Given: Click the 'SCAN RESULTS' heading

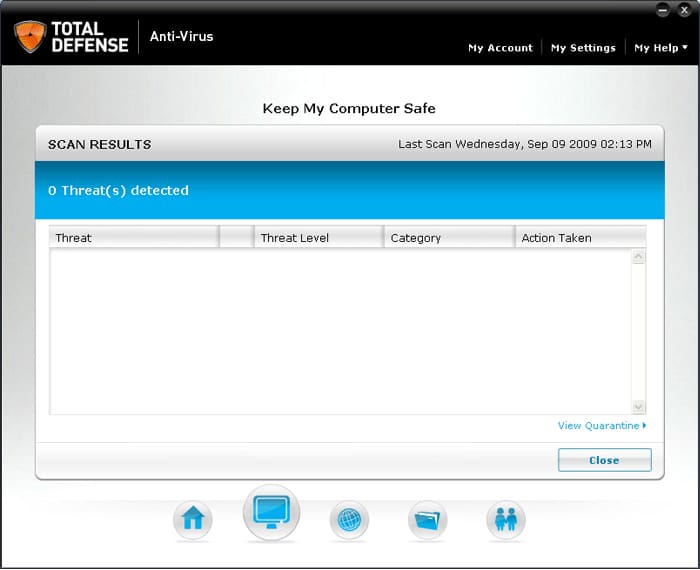Looking at the screenshot, I should point(100,145).
